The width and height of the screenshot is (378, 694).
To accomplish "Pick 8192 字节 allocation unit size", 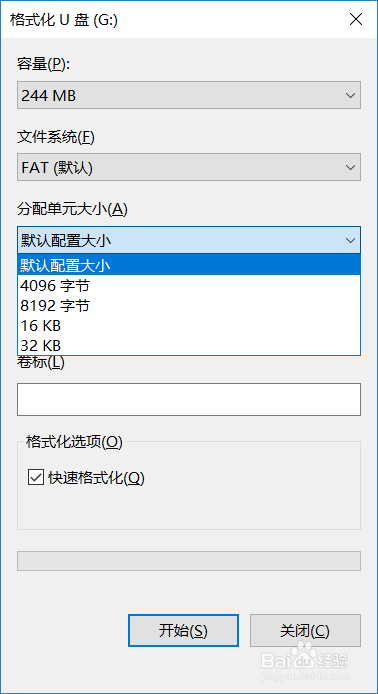I will (189, 306).
